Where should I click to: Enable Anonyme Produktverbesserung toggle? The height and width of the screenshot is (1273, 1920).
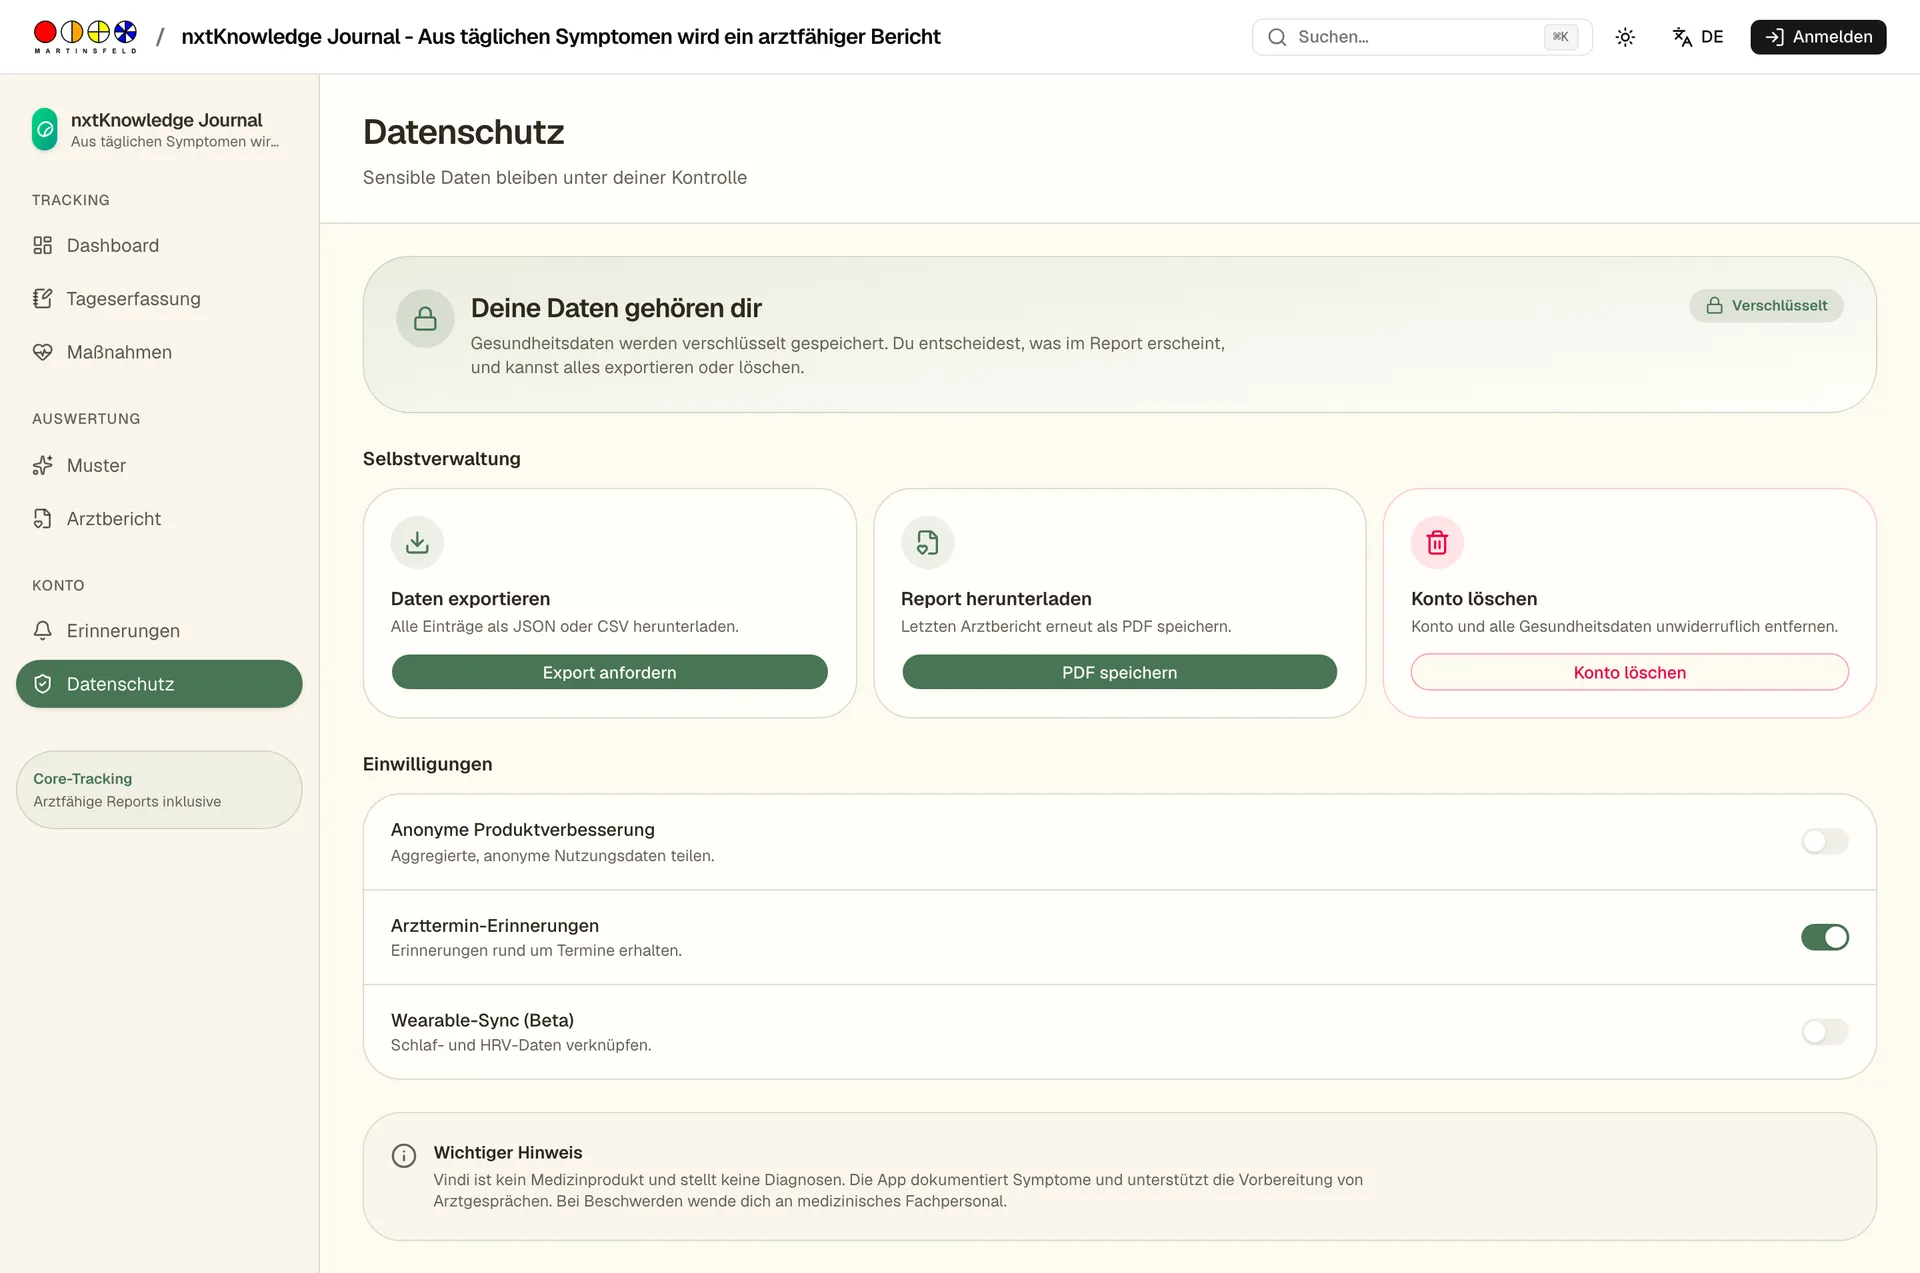pos(1825,841)
